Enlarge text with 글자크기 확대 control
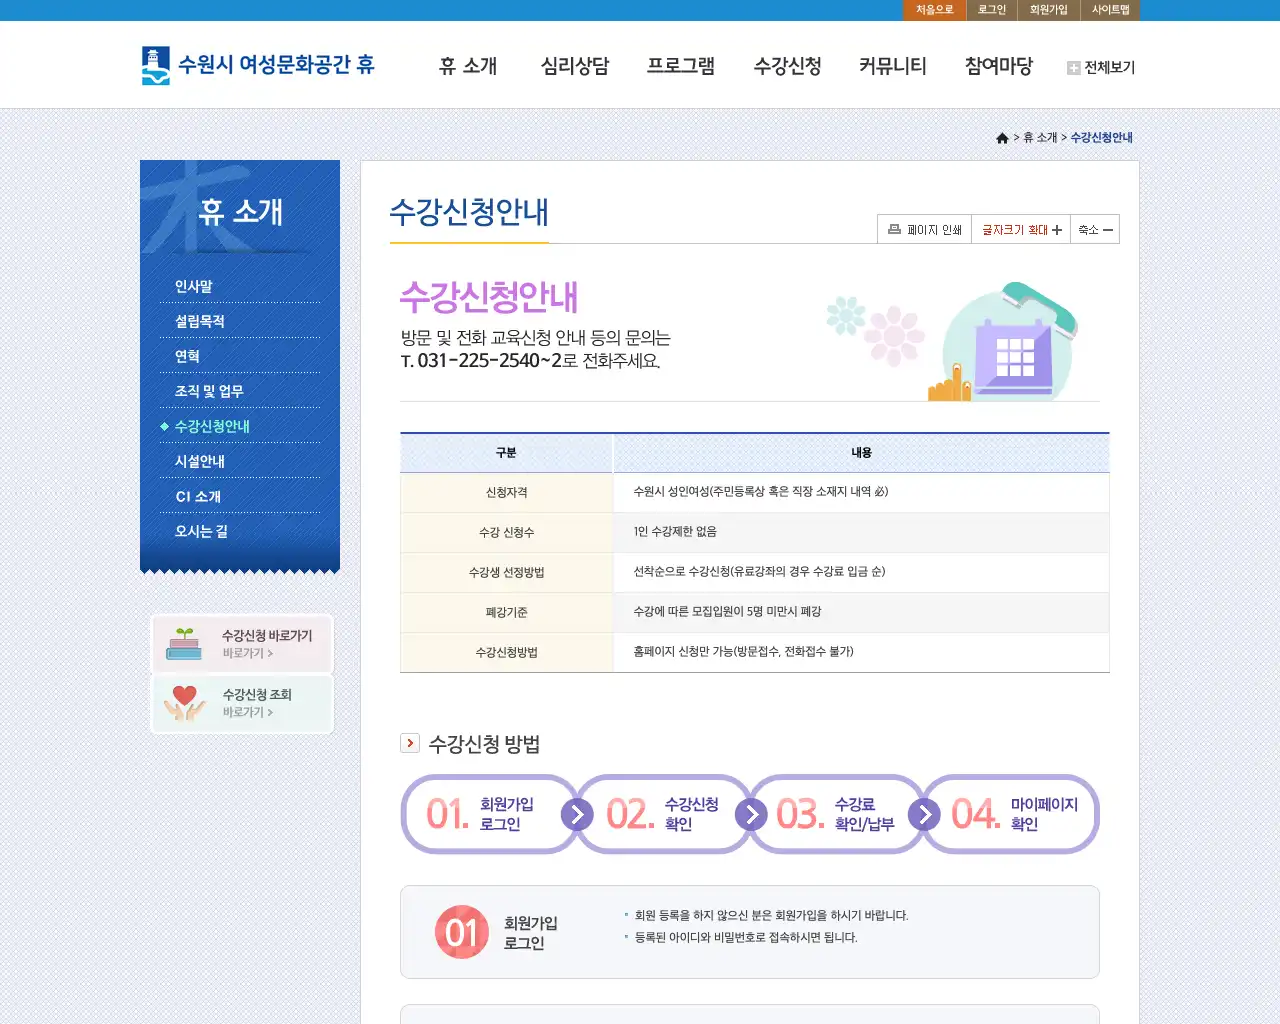1280x1024 pixels. [1020, 229]
